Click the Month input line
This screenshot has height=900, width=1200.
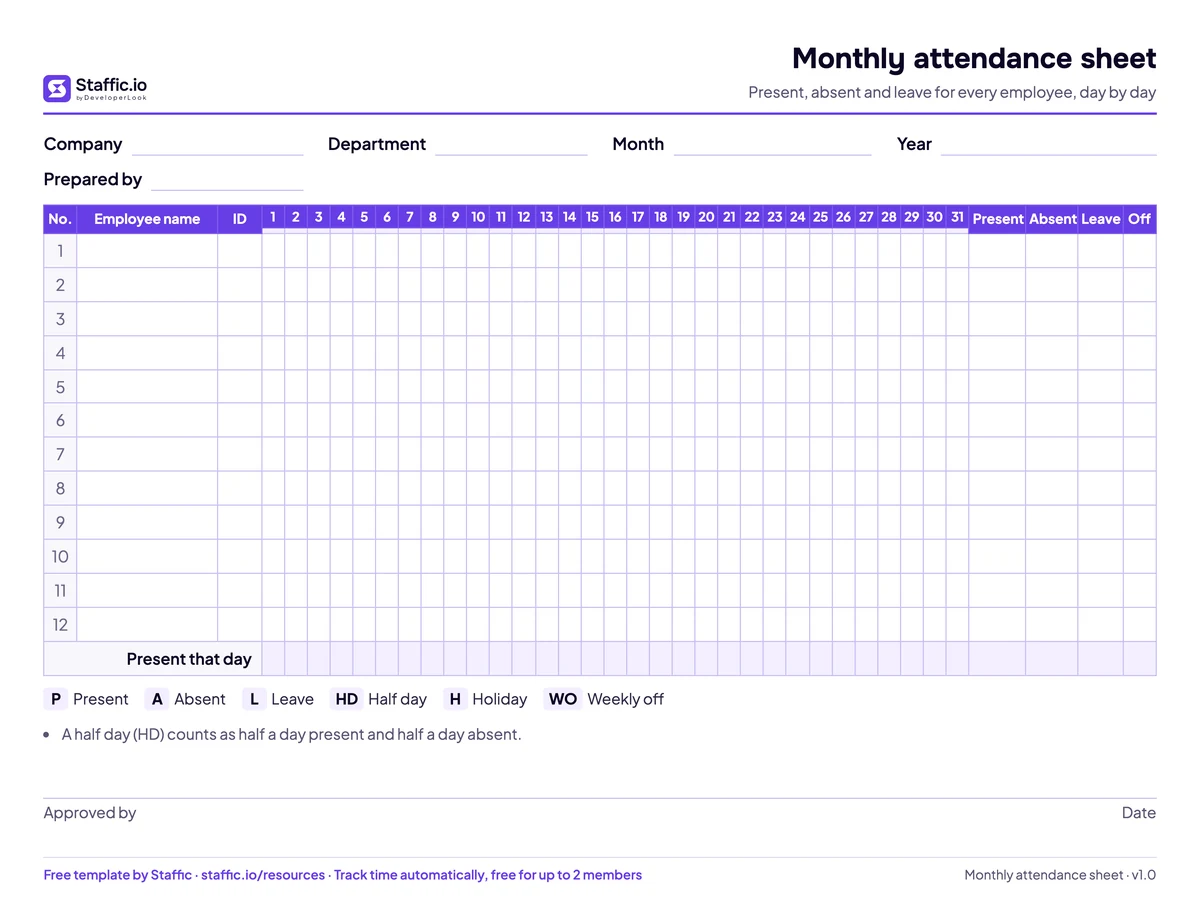click(x=772, y=146)
